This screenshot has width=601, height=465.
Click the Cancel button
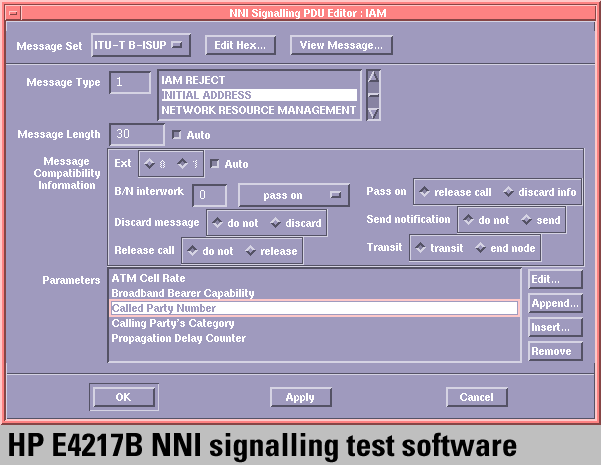477,397
